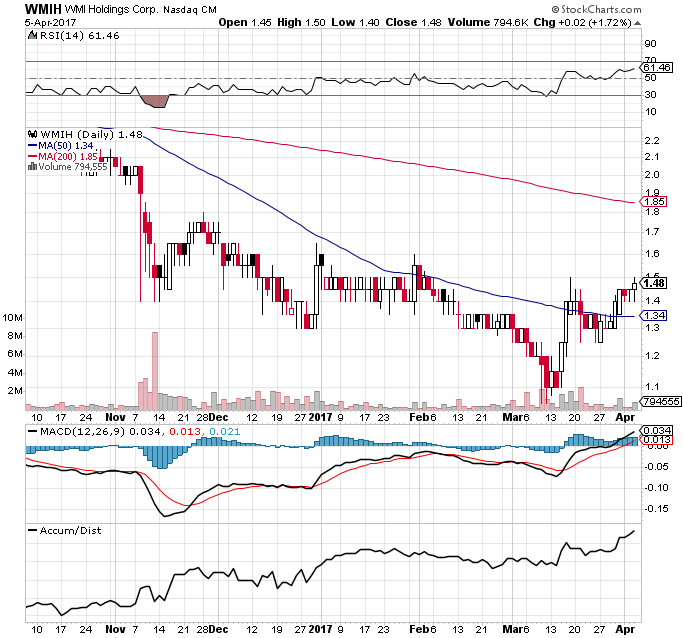Select the MA(200) red legend line marker
Image resolution: width=683 pixels, height=638 pixels.
(x=33, y=156)
